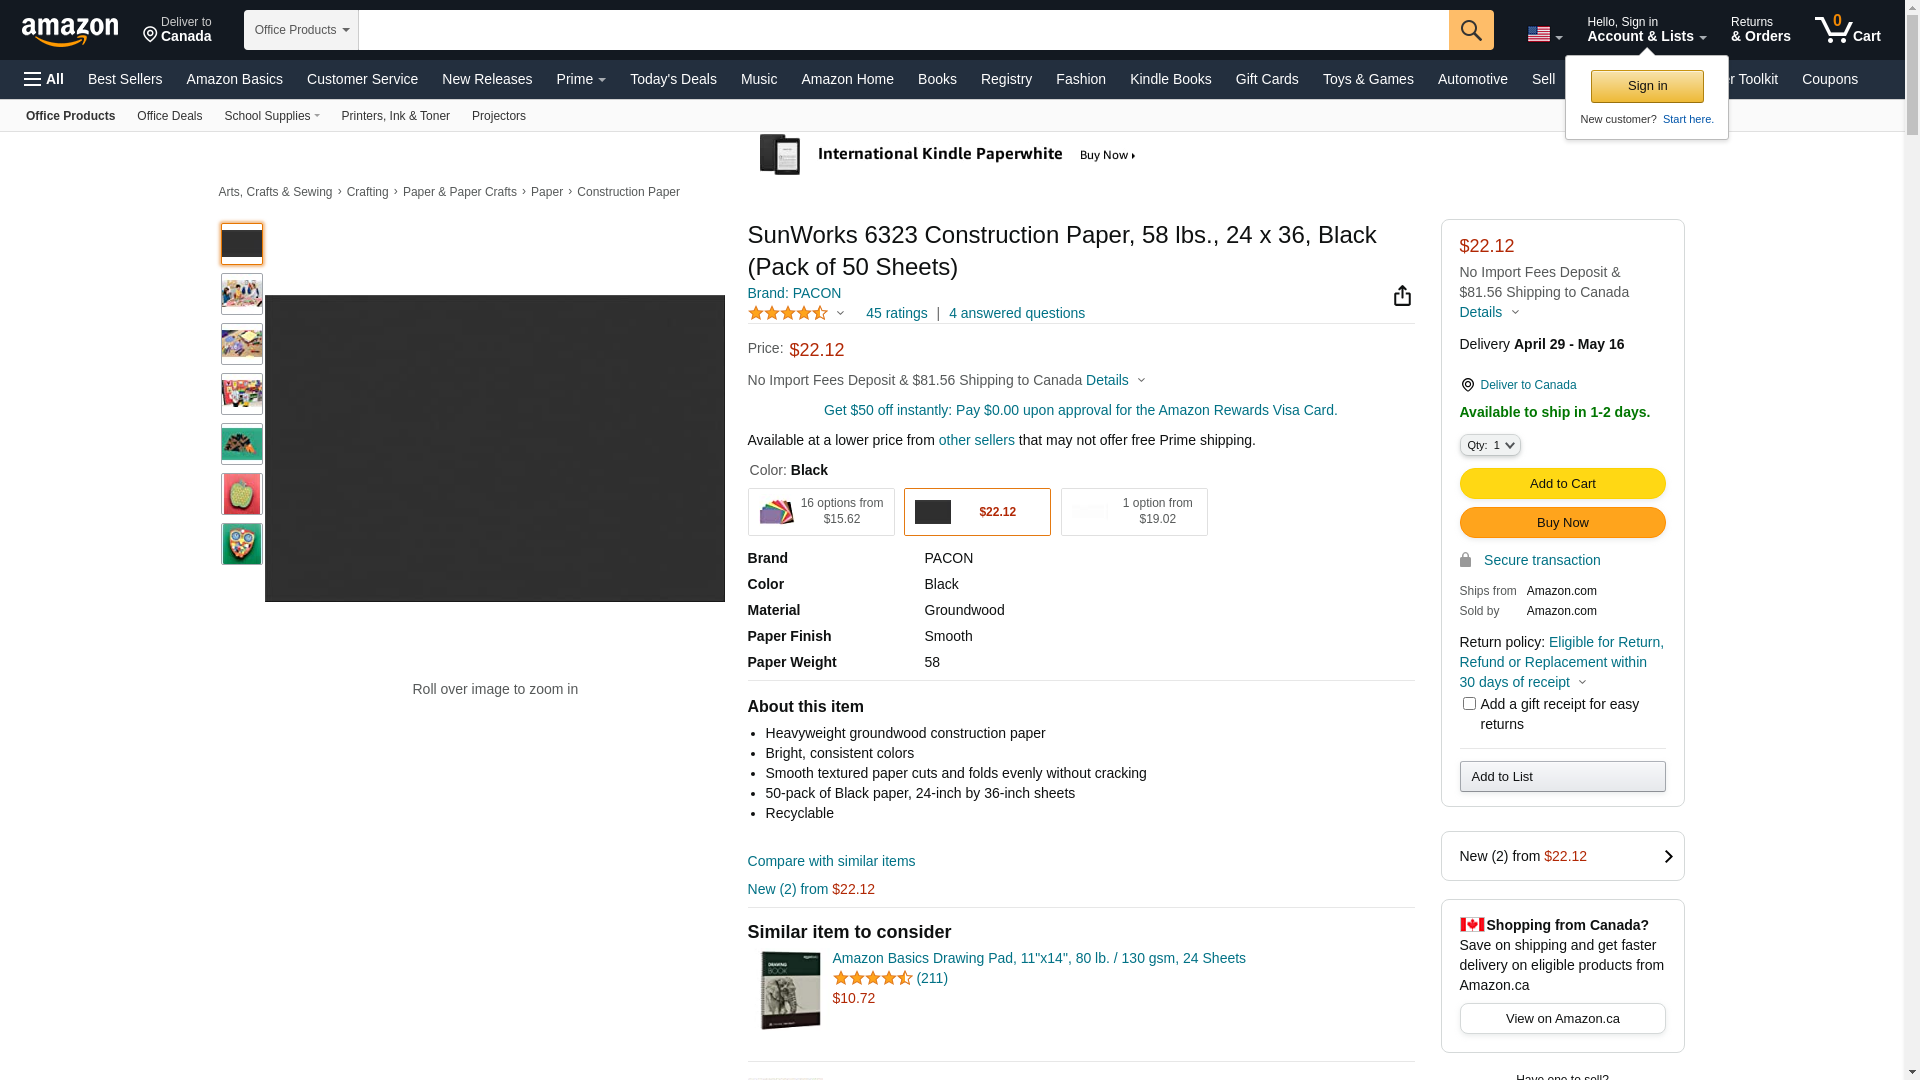Select the green apple craft thumbnail
Screen dimensions: 1920x1080
point(241,494)
